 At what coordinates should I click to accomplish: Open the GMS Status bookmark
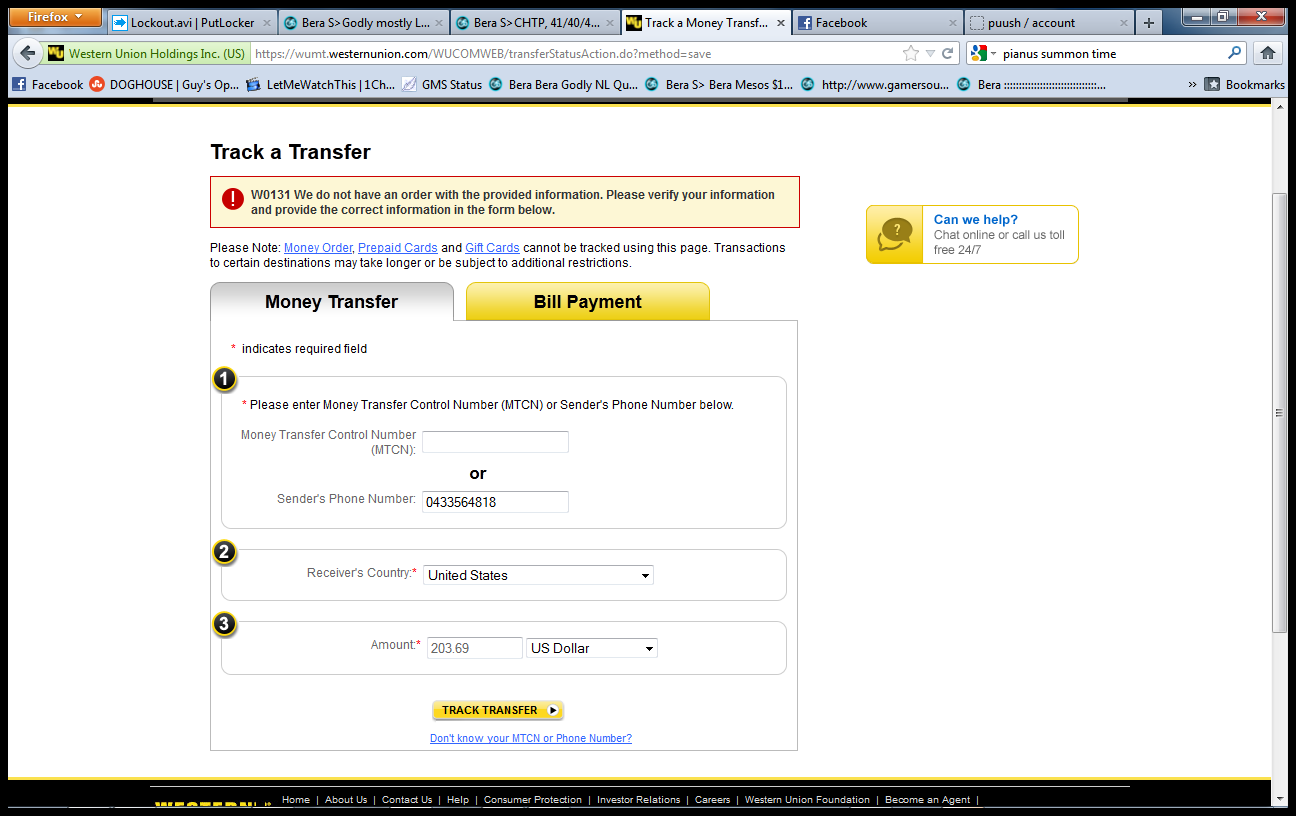(x=442, y=85)
